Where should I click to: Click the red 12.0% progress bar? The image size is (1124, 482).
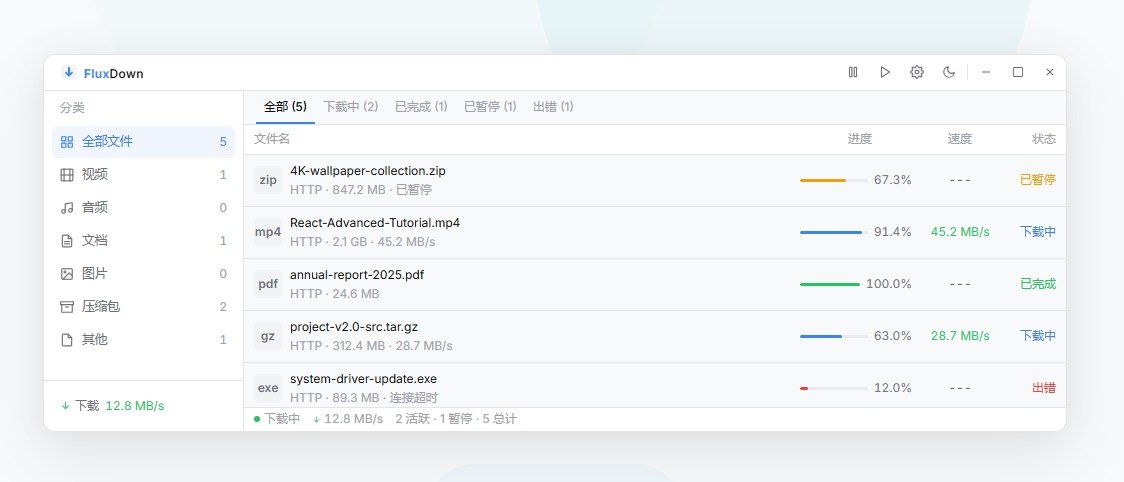834,388
